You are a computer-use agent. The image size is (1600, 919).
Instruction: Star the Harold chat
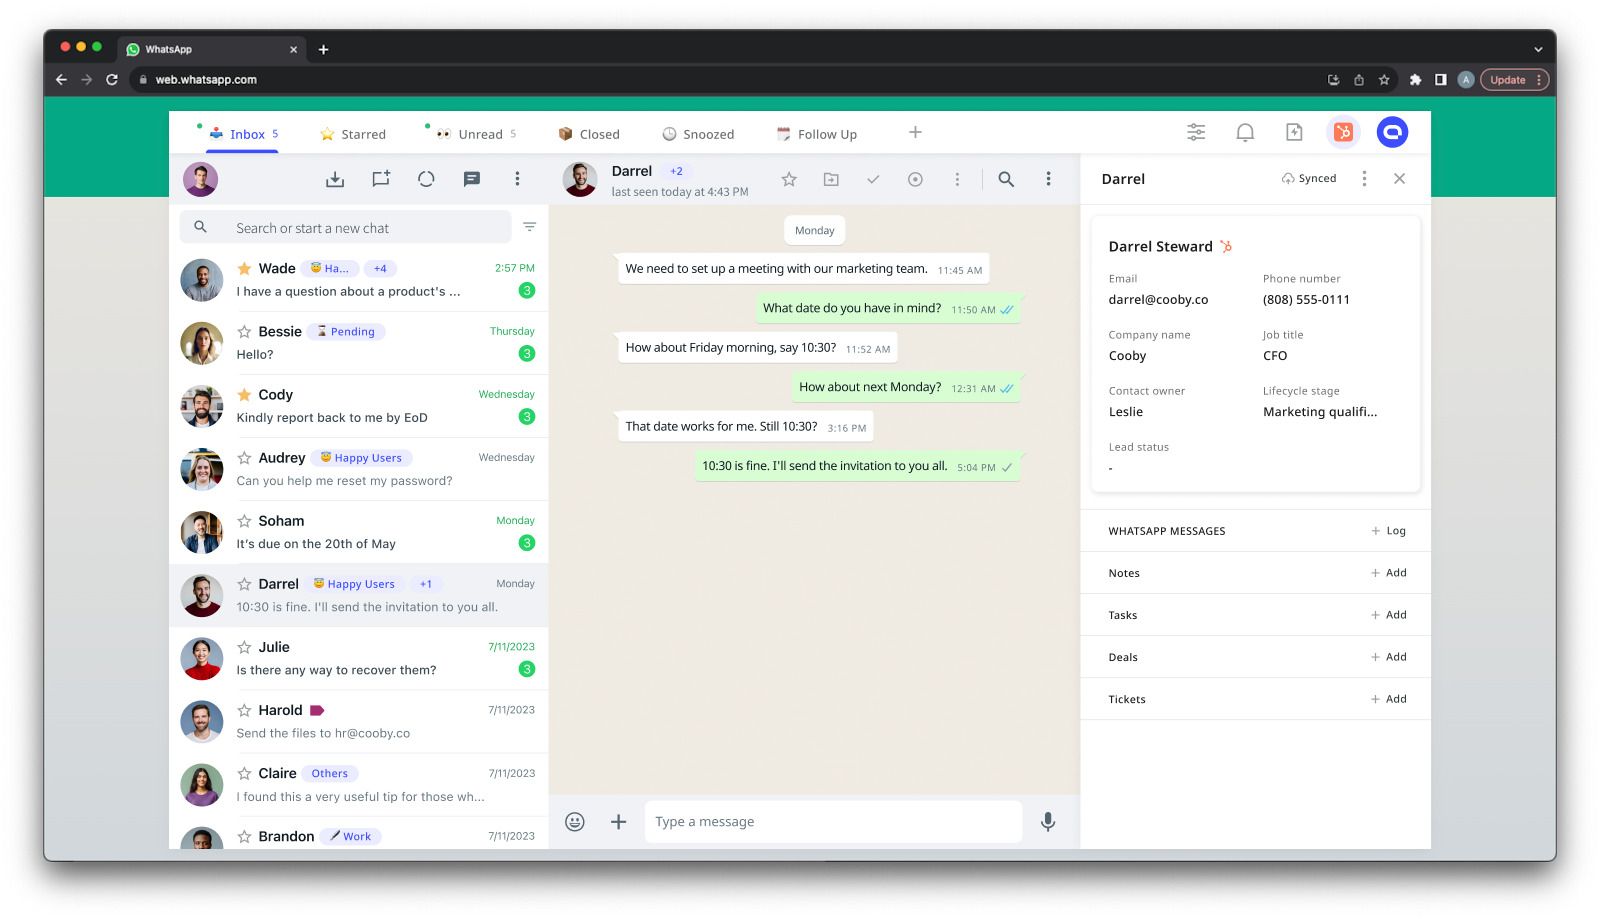(244, 710)
